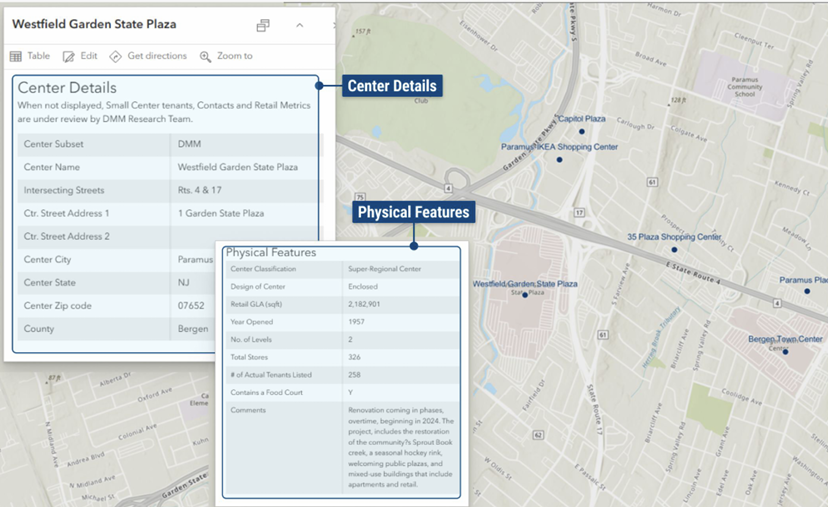828x507 pixels.
Task: Click Zoom to
Action: pyautogui.click(x=226, y=56)
